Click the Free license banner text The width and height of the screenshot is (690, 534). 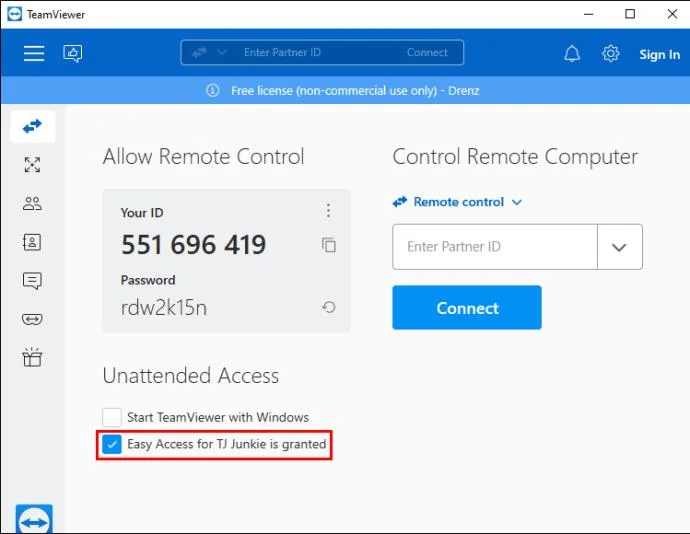coord(355,91)
